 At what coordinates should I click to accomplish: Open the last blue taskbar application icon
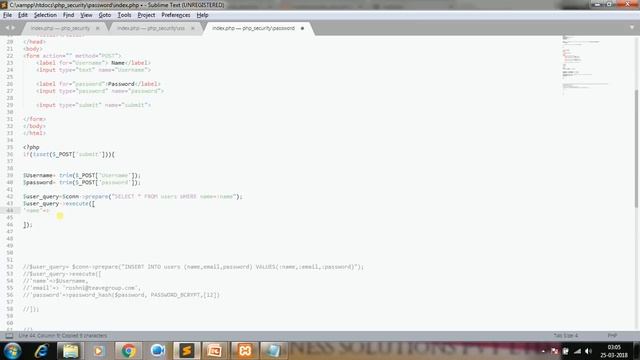273,351
